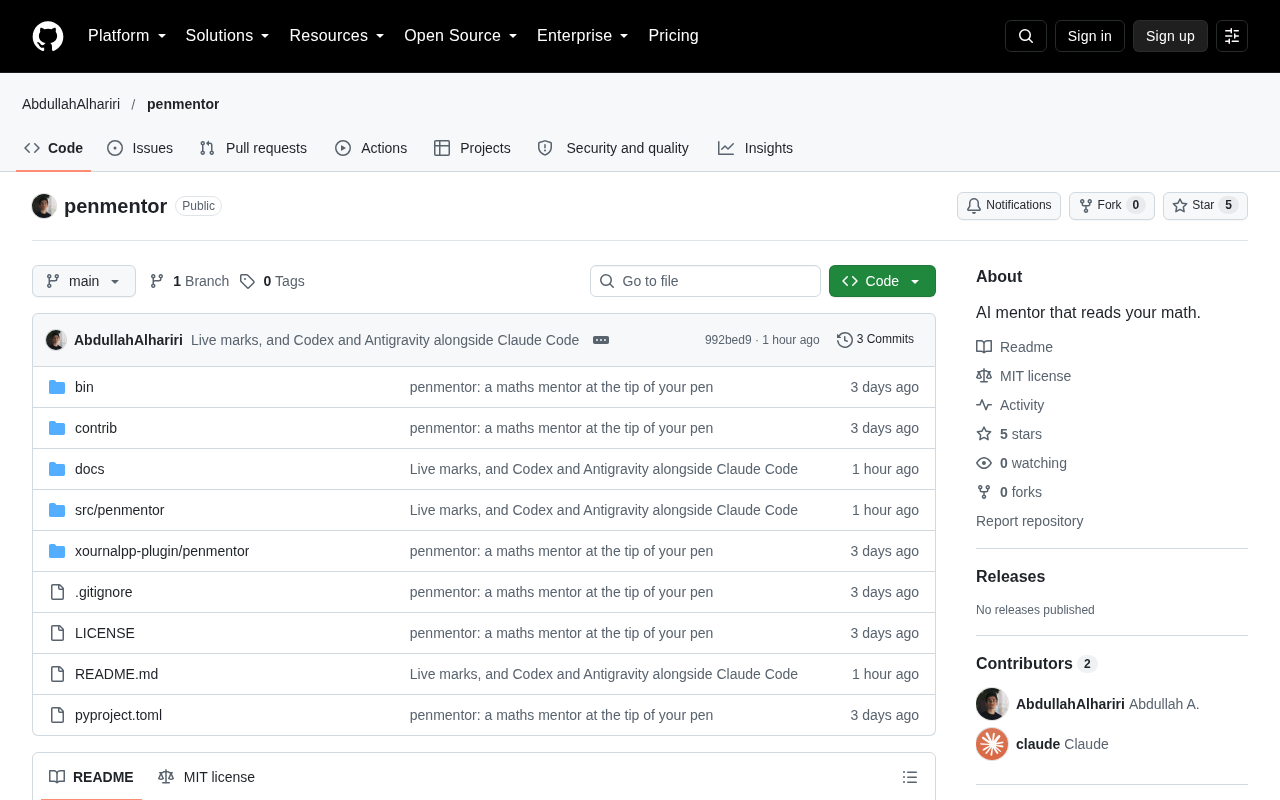Click the Sign up button
This screenshot has width=1280, height=800.
(x=1170, y=36)
